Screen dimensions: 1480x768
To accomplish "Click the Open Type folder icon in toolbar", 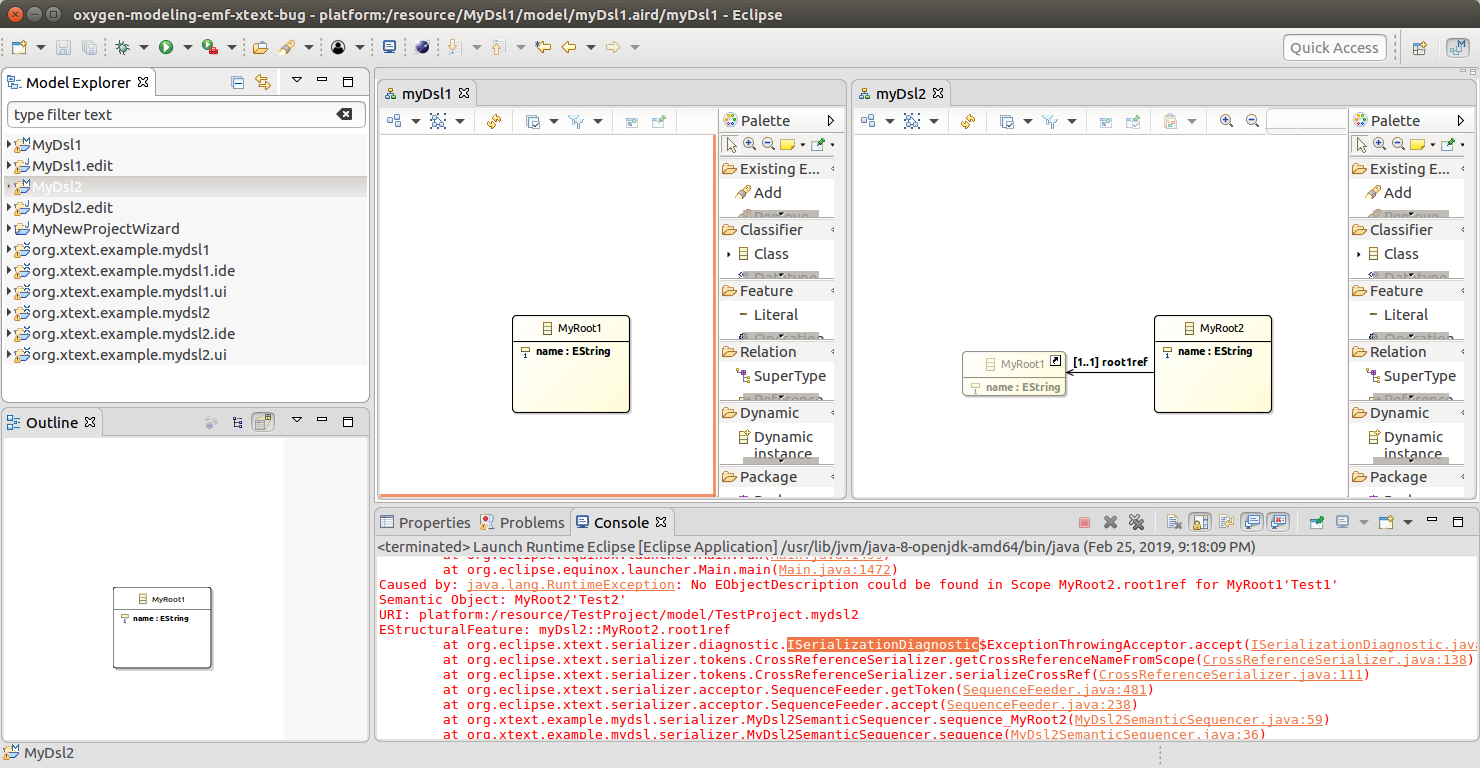I will (260, 47).
